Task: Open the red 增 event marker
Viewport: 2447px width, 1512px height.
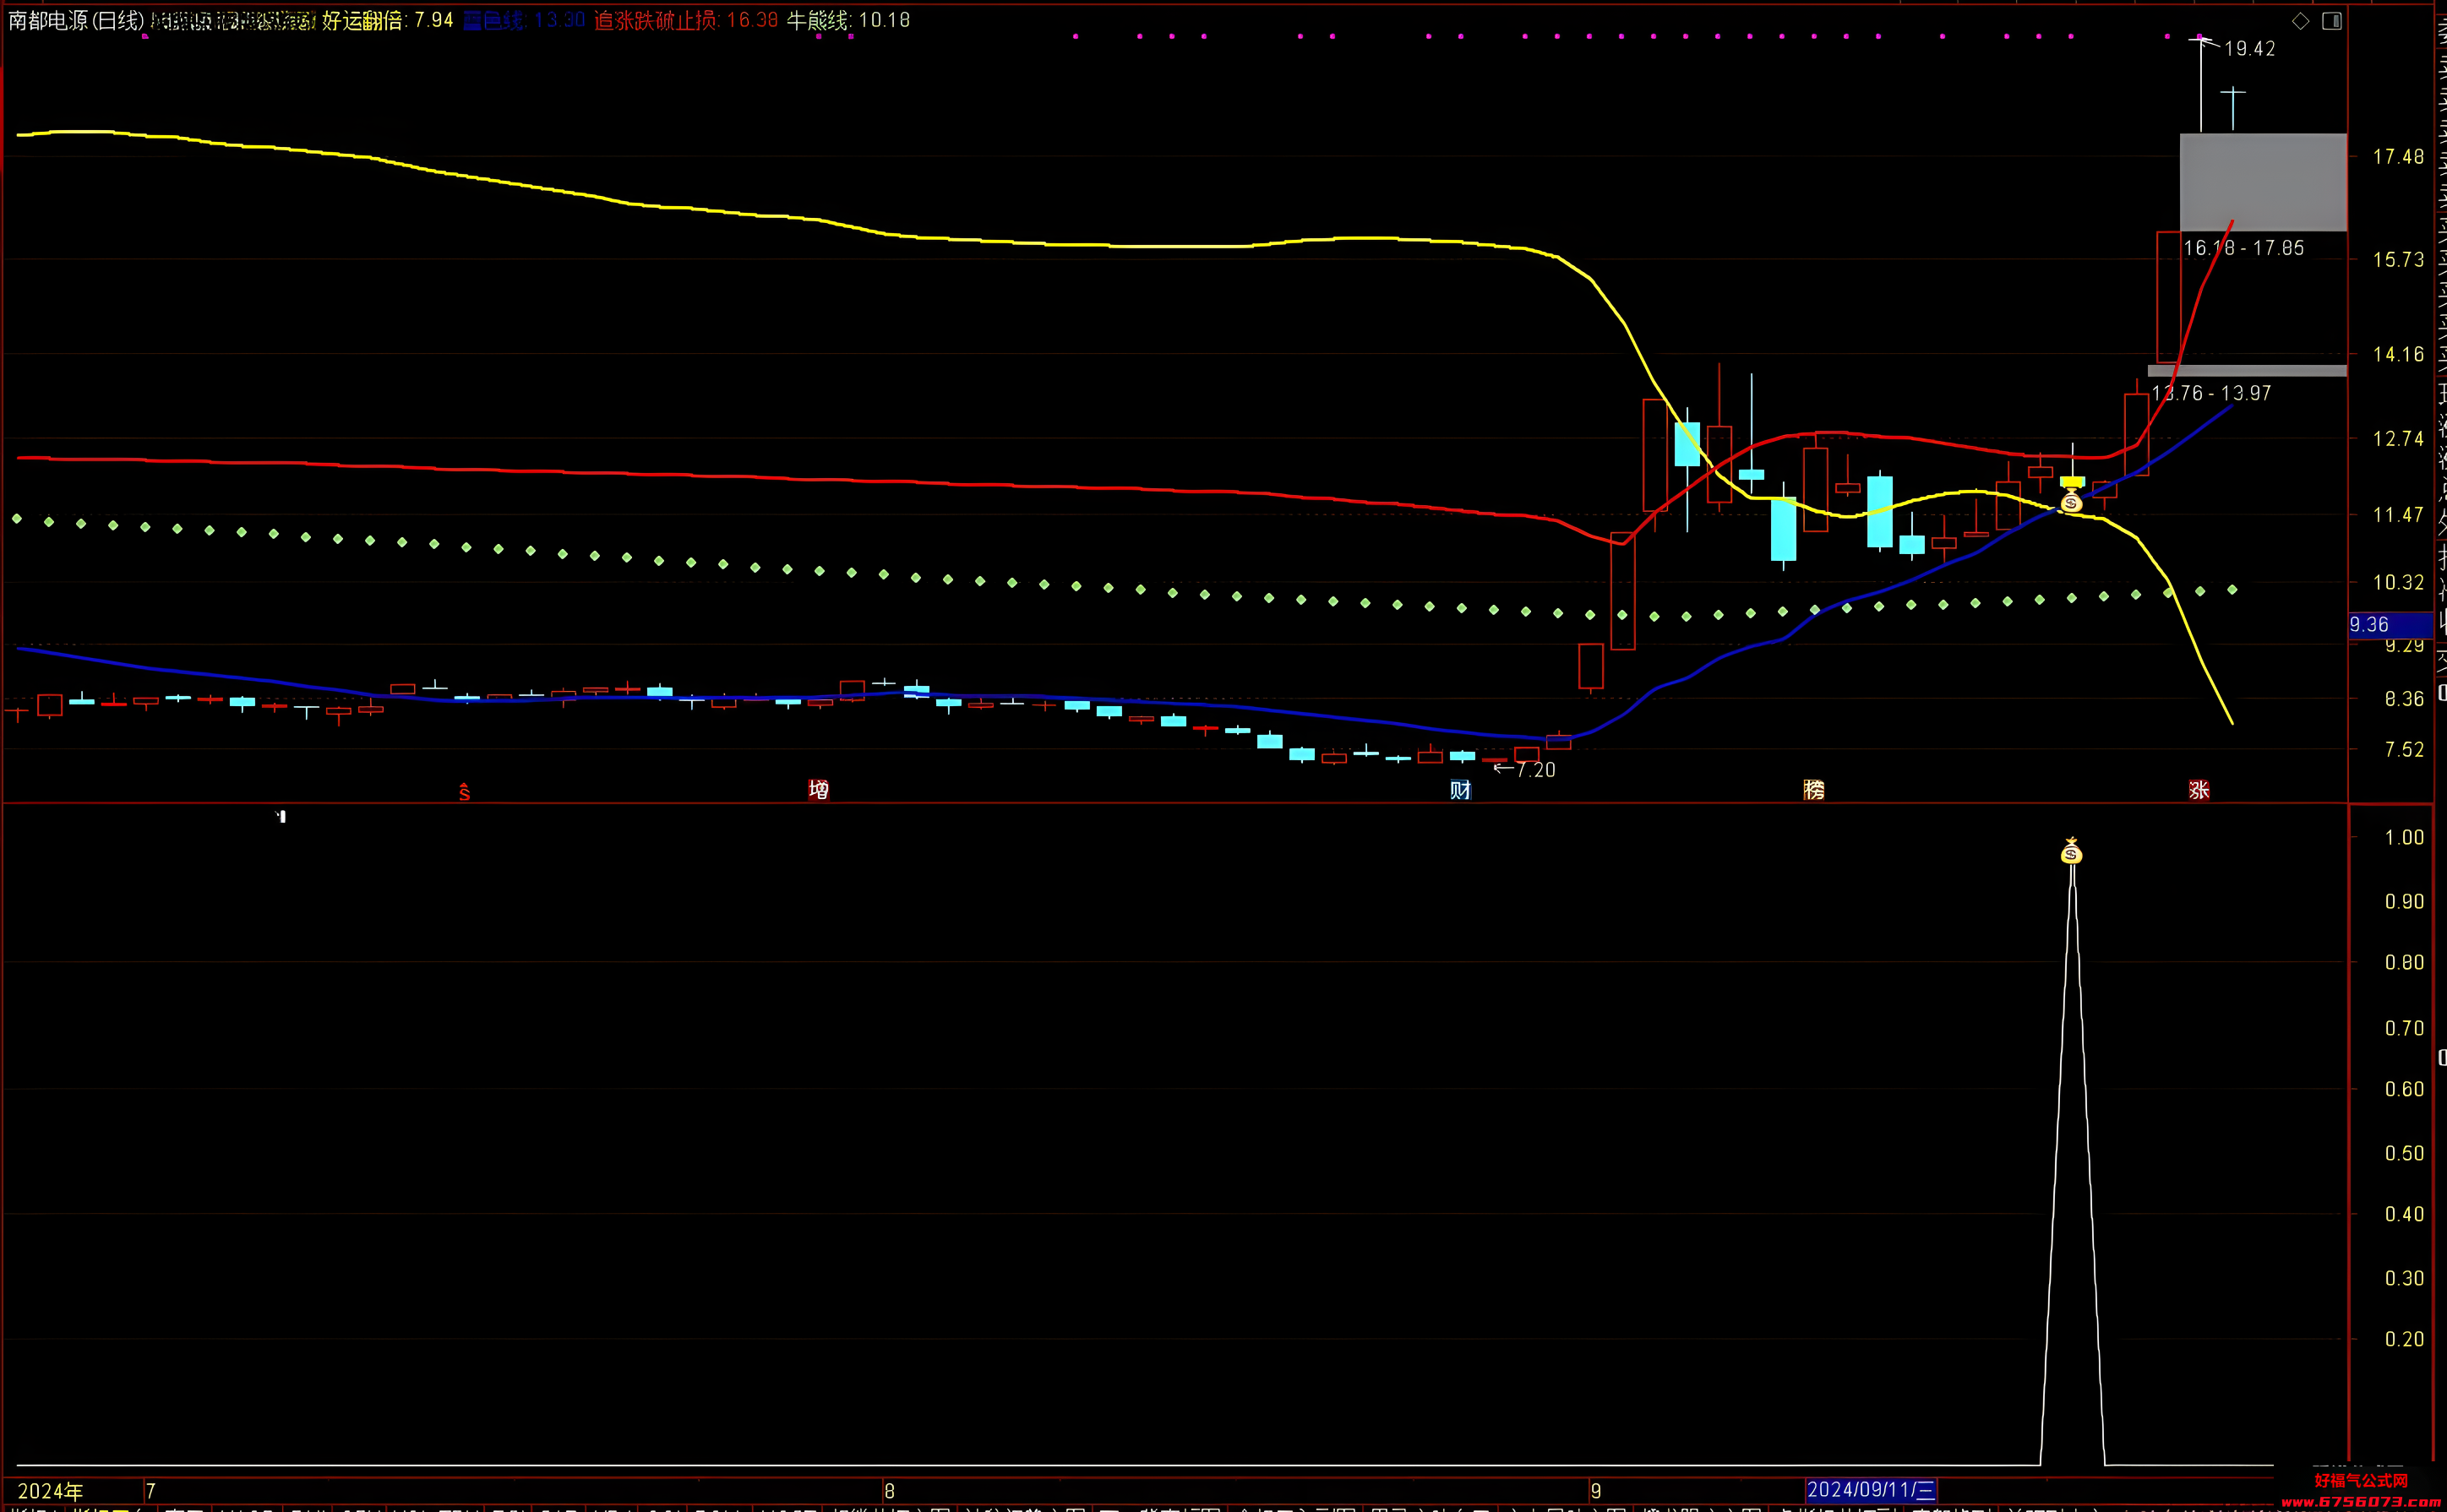Action: (x=818, y=790)
